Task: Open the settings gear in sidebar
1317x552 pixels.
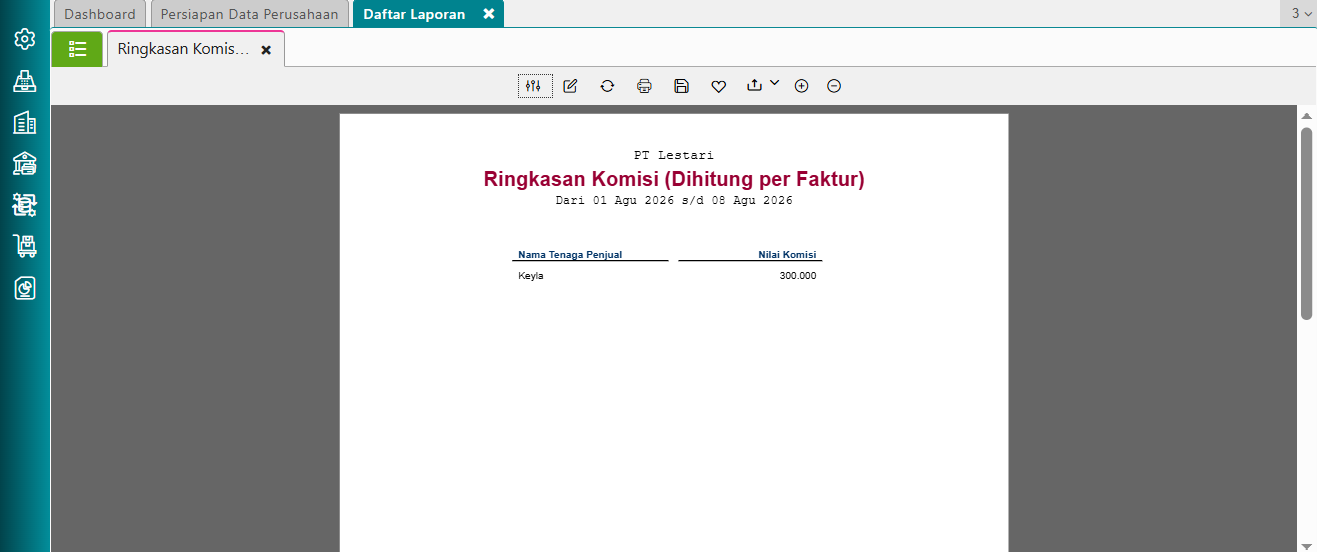Action: (25, 39)
